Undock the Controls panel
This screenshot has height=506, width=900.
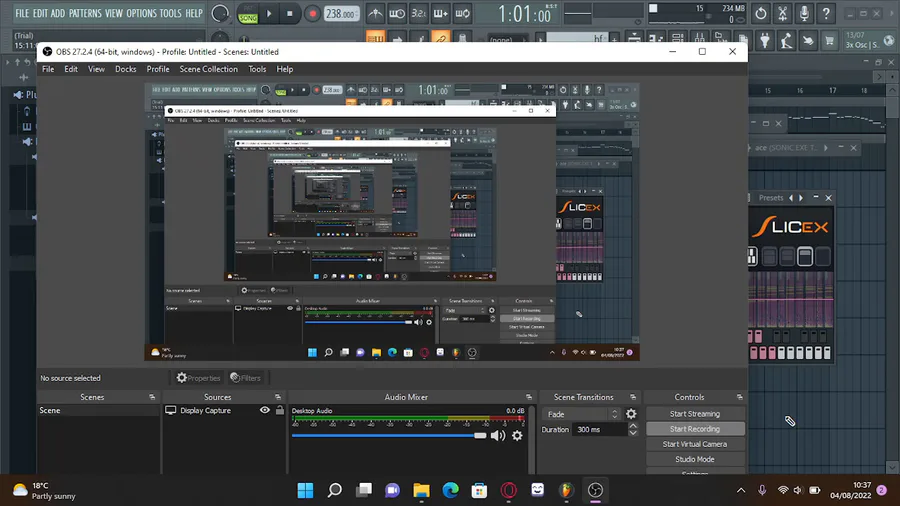(x=739, y=397)
